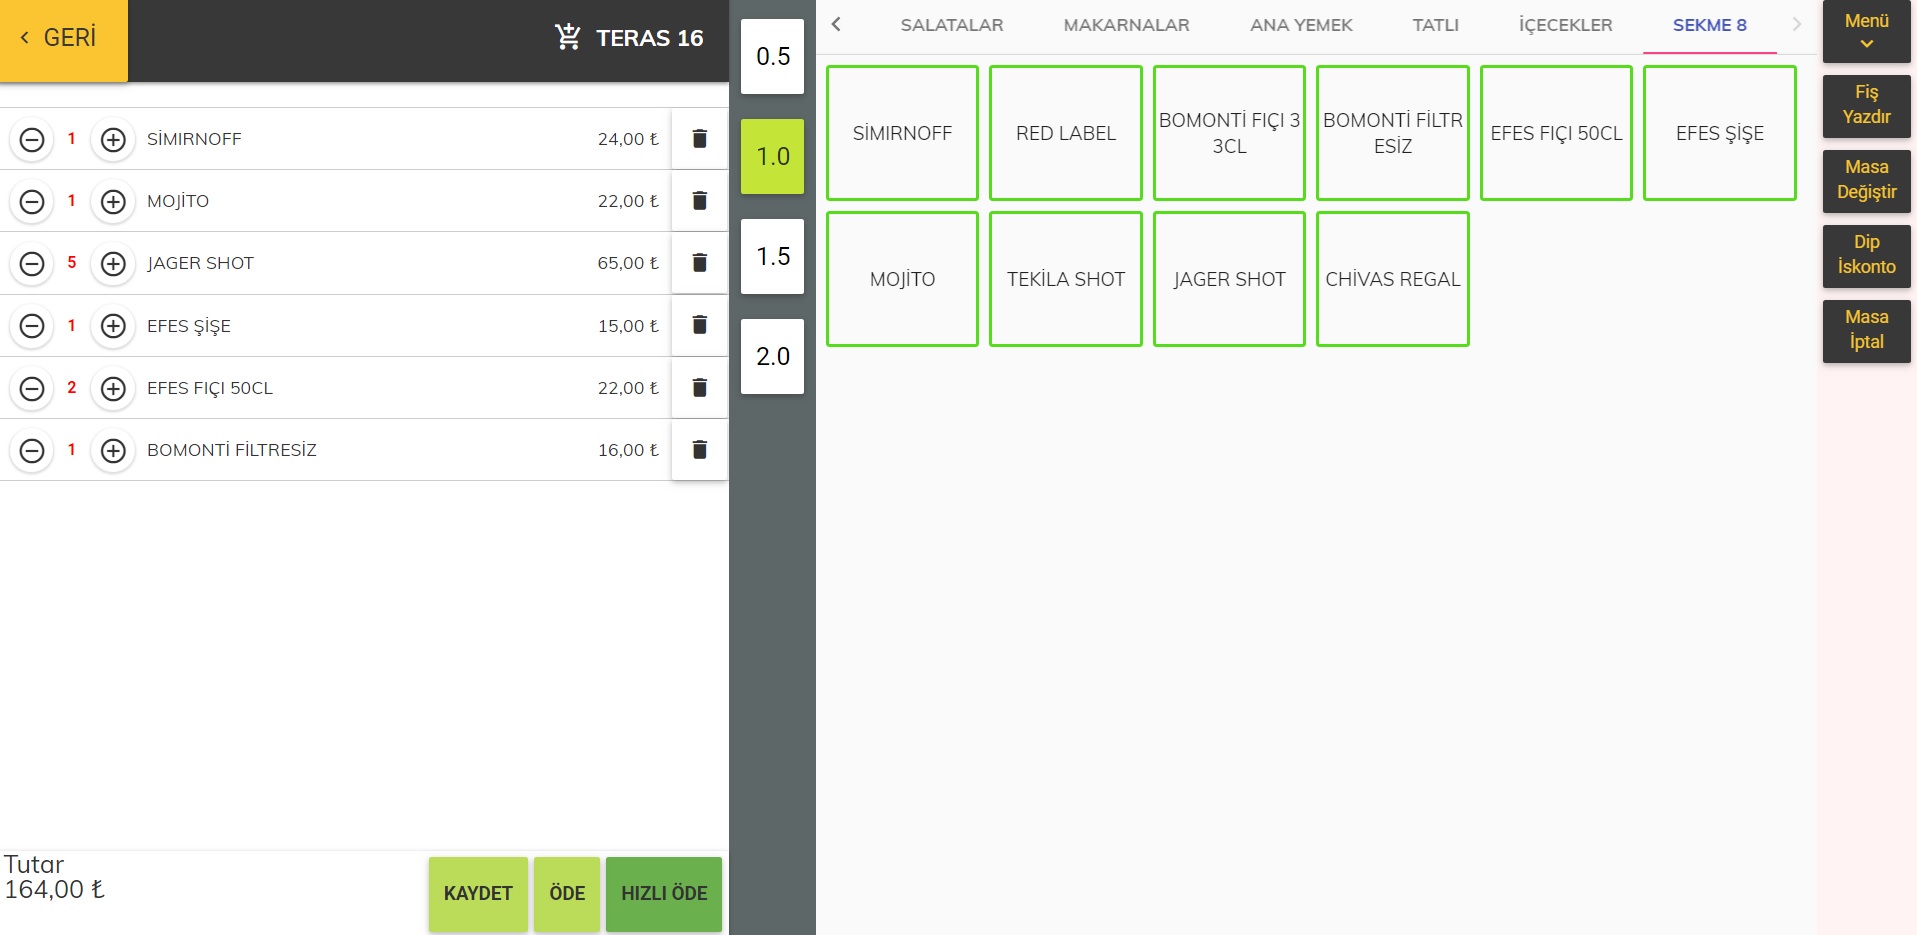Click the HIZLI ÖDE button
This screenshot has height=935, width=1917.
pos(664,894)
